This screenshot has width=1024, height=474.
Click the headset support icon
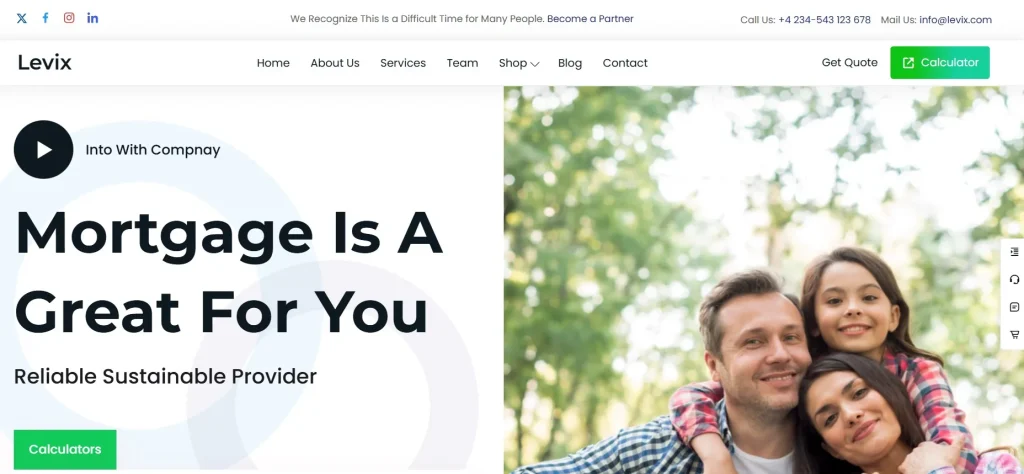coord(1014,279)
